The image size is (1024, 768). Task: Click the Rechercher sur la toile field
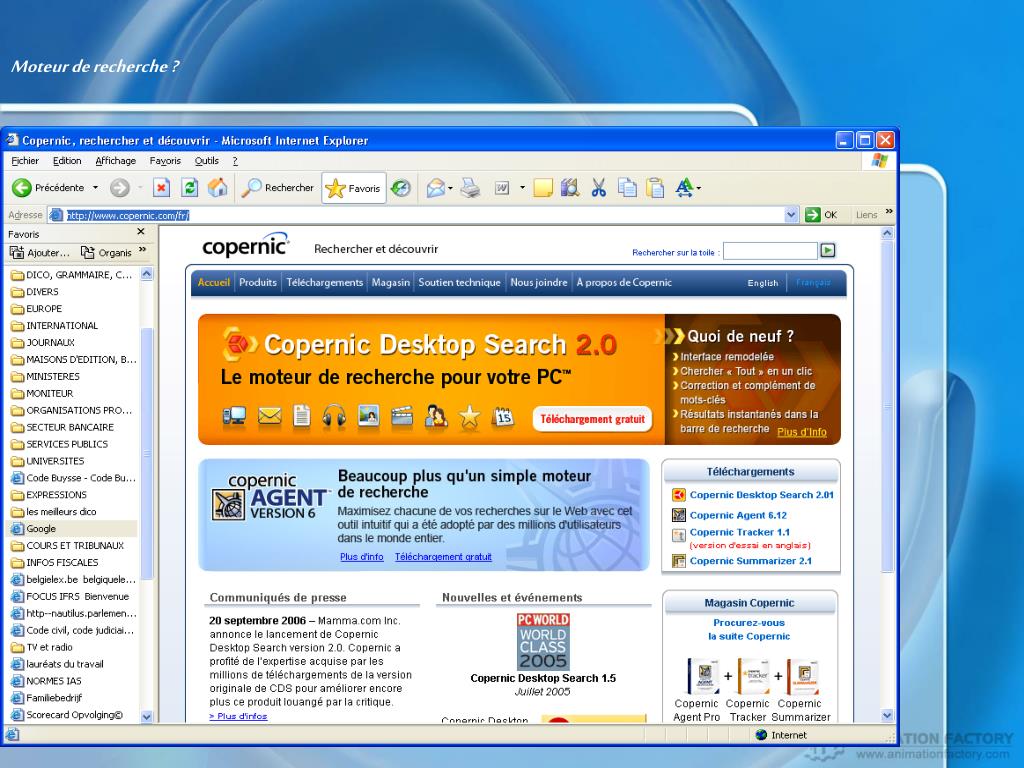click(x=770, y=251)
